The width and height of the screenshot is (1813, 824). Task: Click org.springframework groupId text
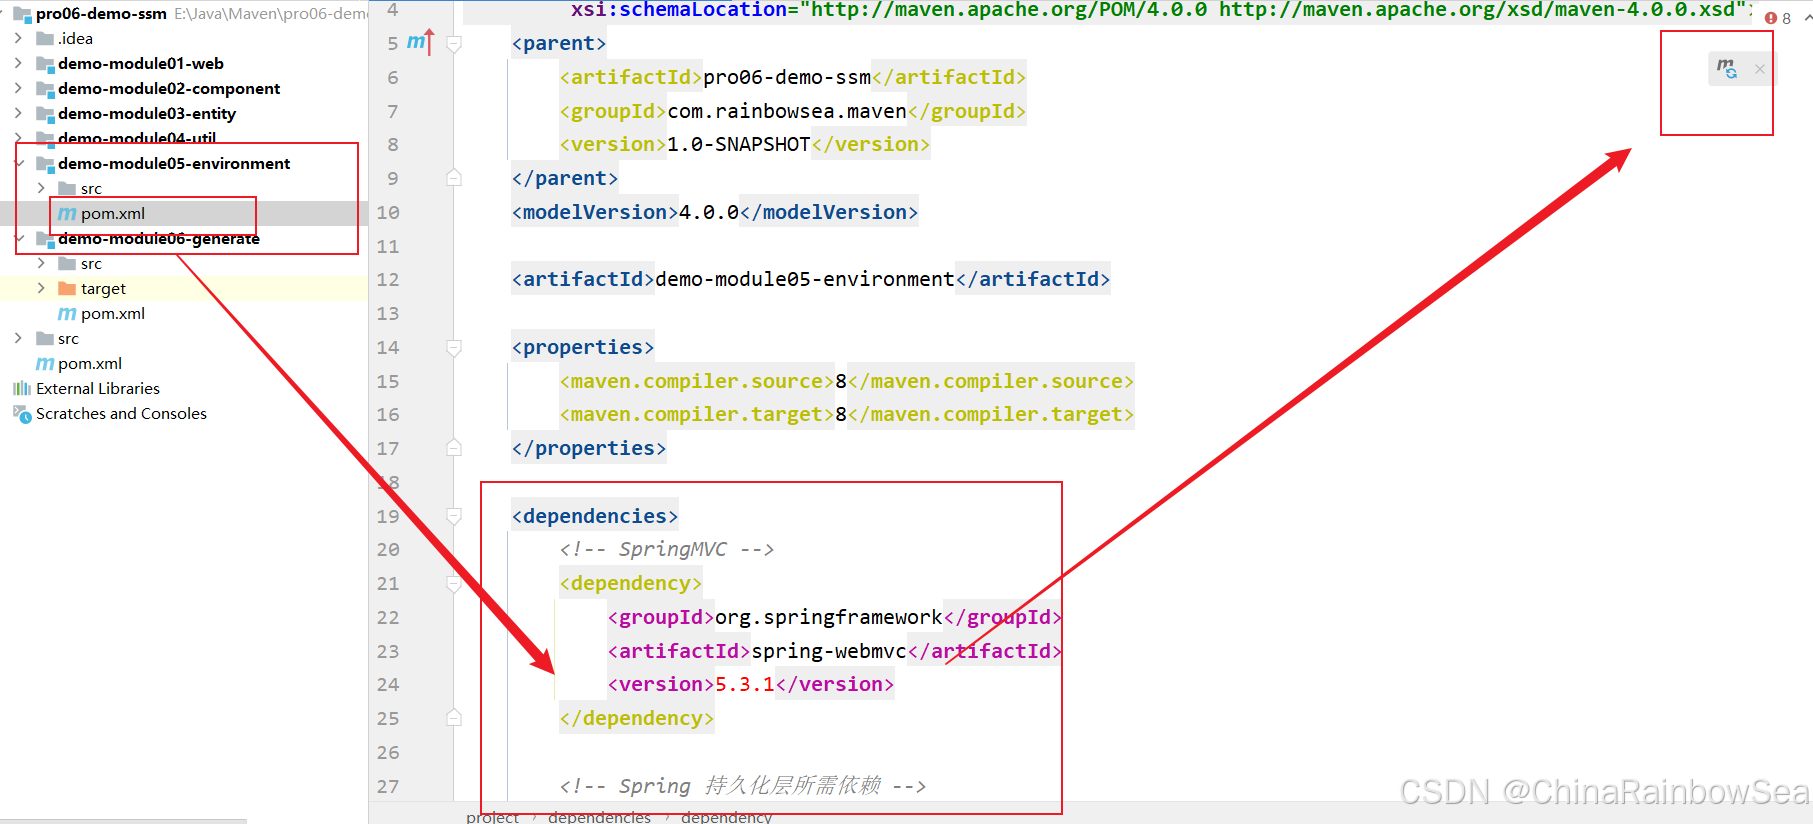tap(828, 617)
